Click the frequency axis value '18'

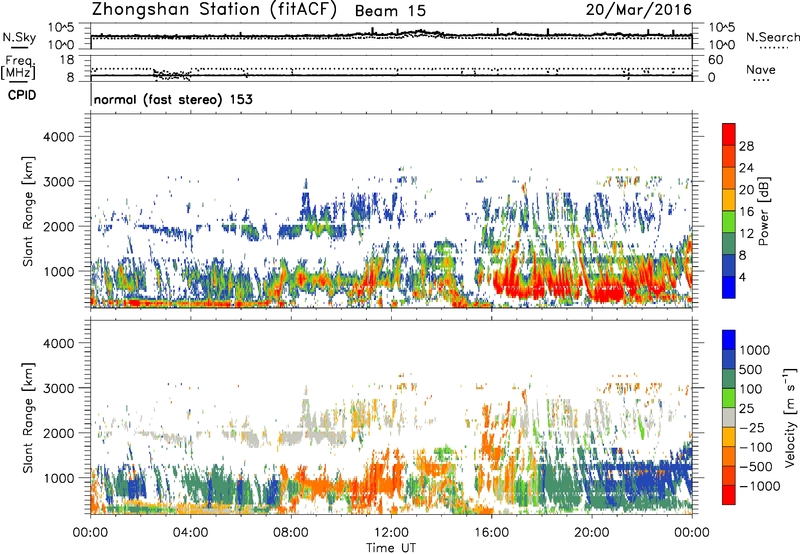[67, 60]
